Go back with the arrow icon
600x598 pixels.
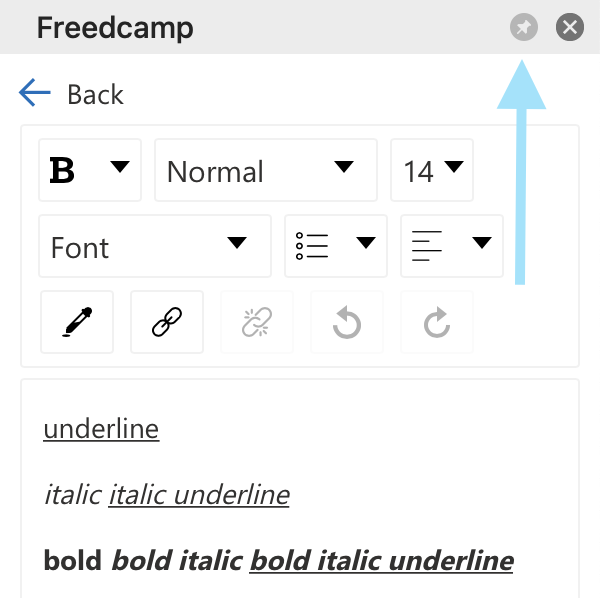(35, 94)
